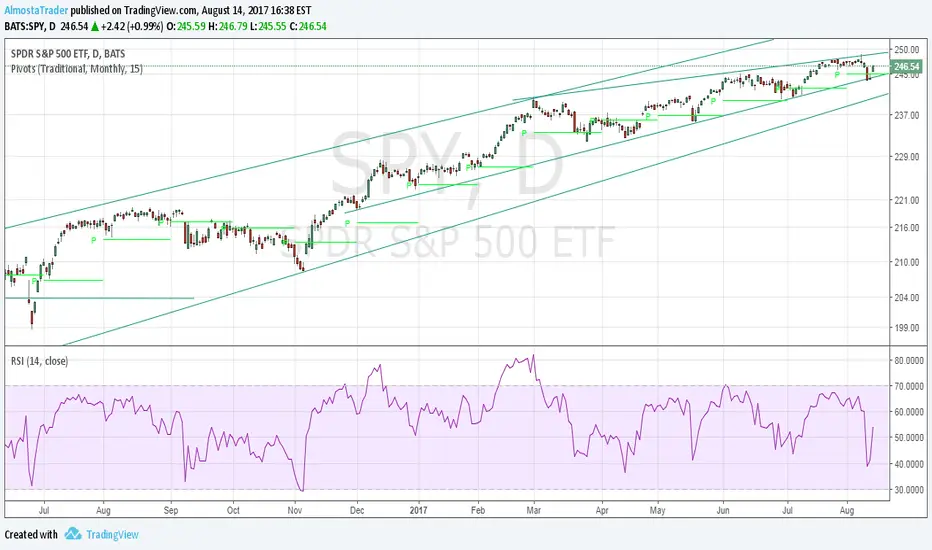
Task: Click the TradingView cloud logo icon
Action: pos(73,534)
